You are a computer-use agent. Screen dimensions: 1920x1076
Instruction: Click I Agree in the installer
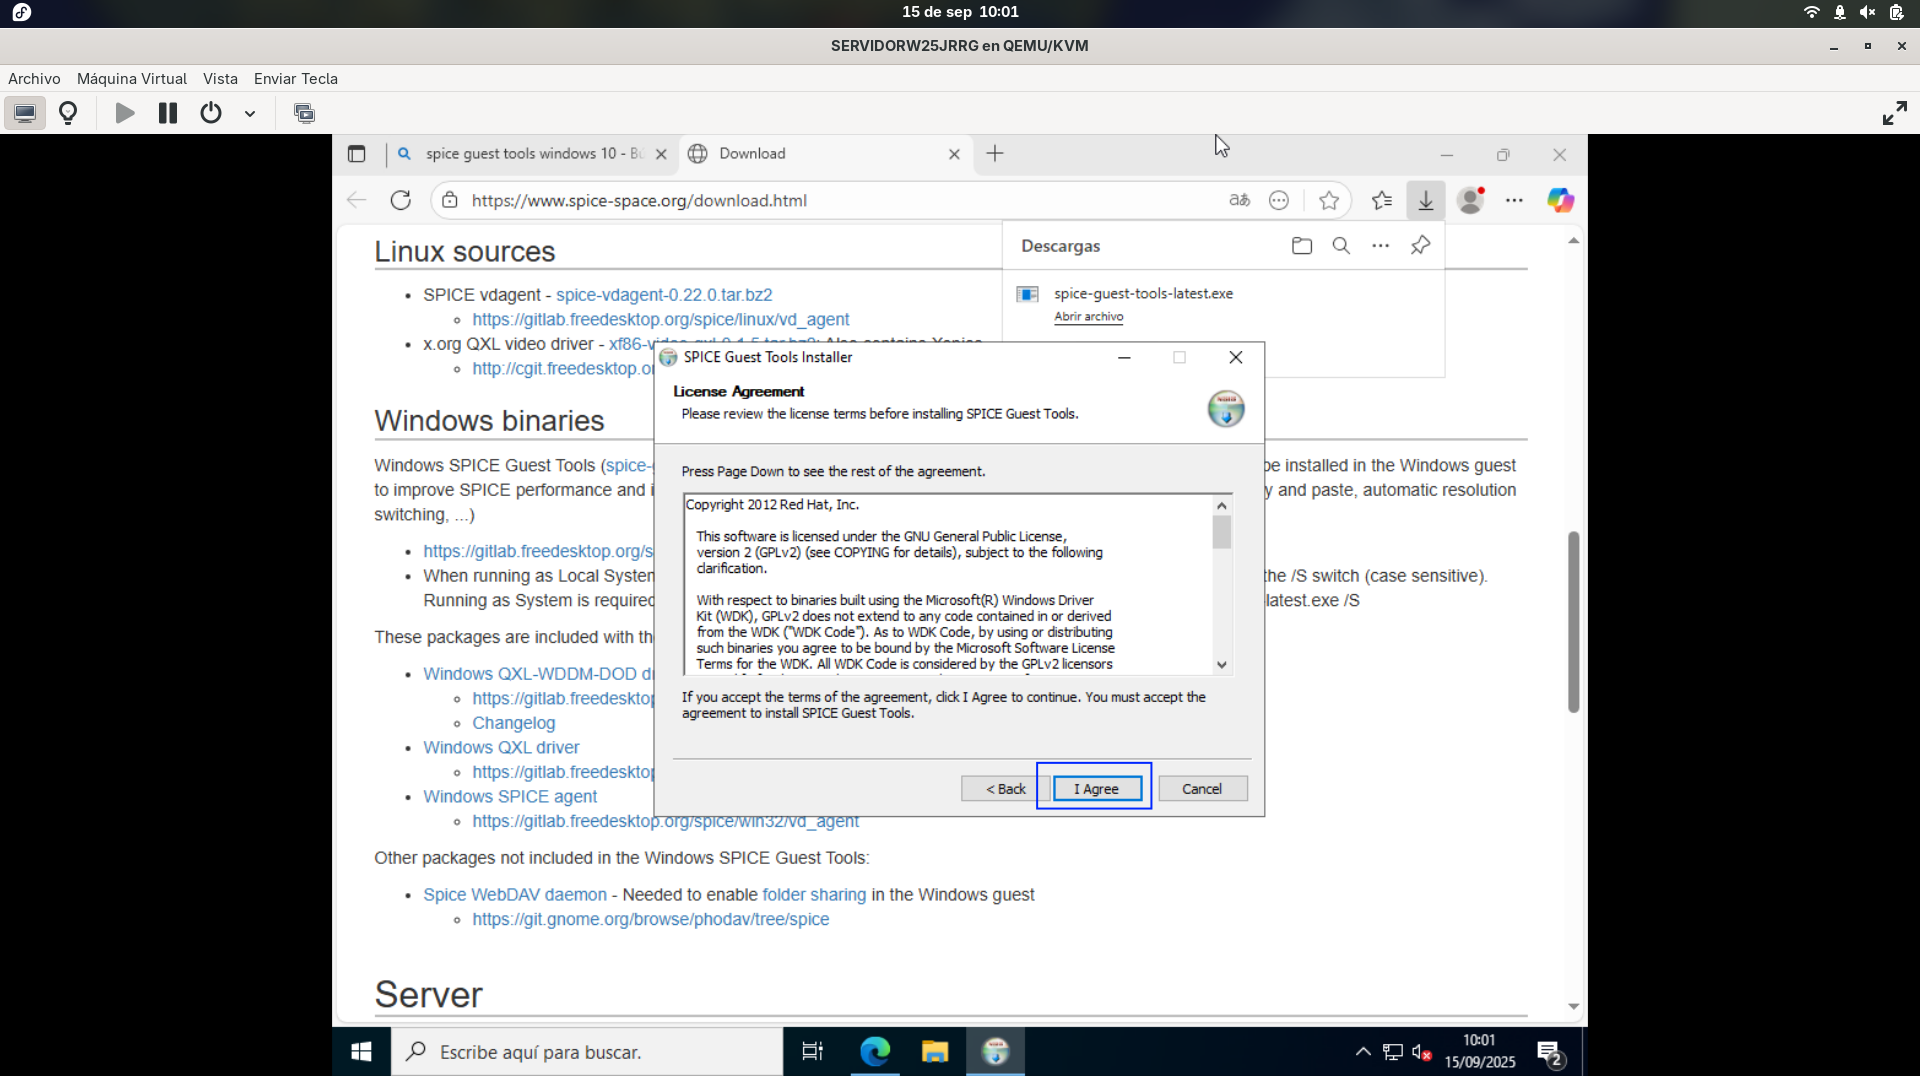(1096, 788)
